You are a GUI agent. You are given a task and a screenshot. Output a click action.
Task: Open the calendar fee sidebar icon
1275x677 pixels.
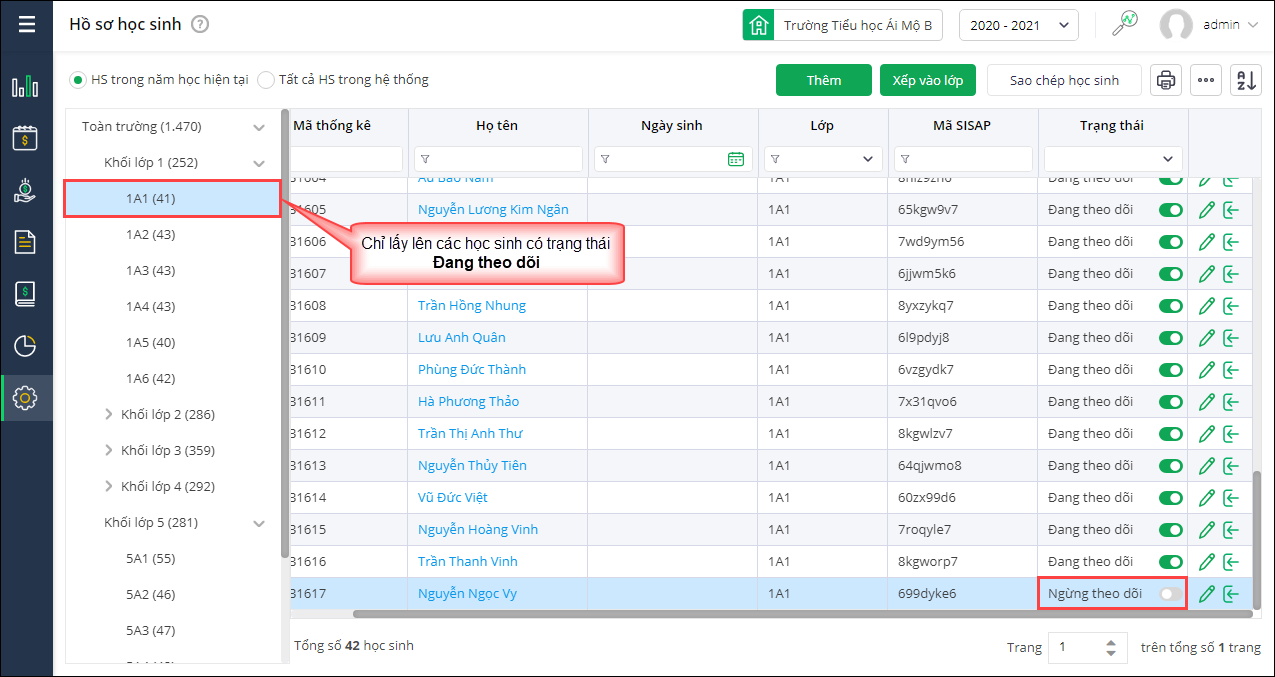point(25,138)
